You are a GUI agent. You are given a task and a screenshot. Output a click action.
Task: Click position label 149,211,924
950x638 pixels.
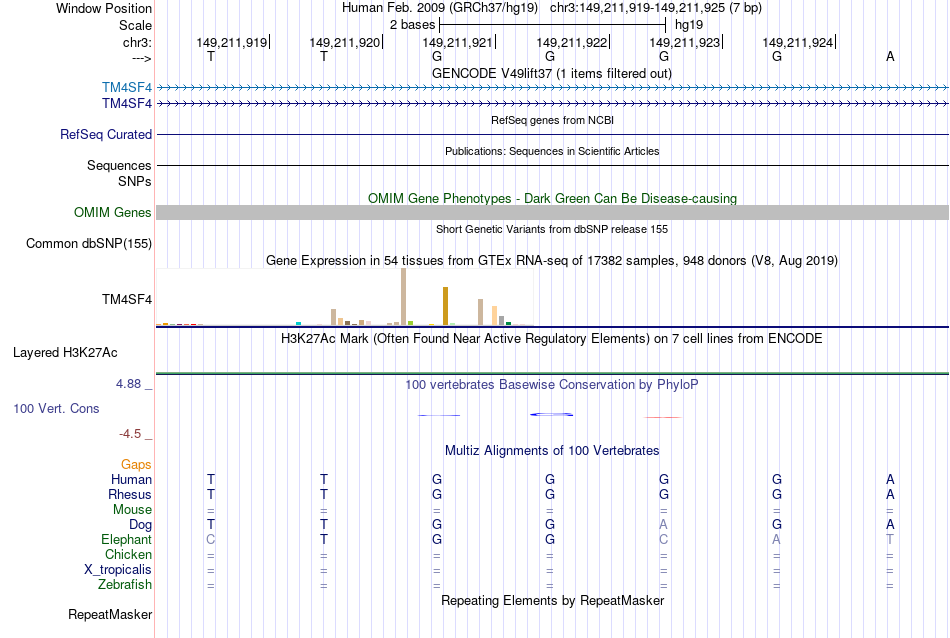(x=797, y=42)
